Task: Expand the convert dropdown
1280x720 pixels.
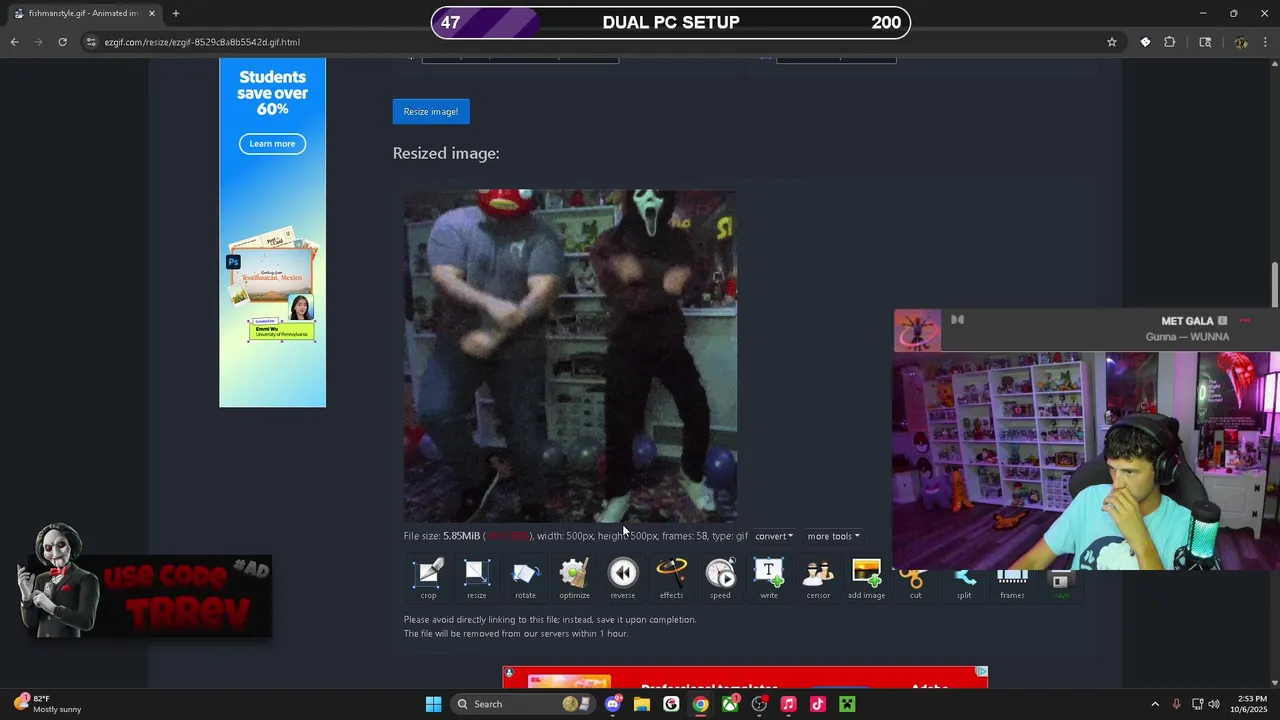Action: [774, 536]
